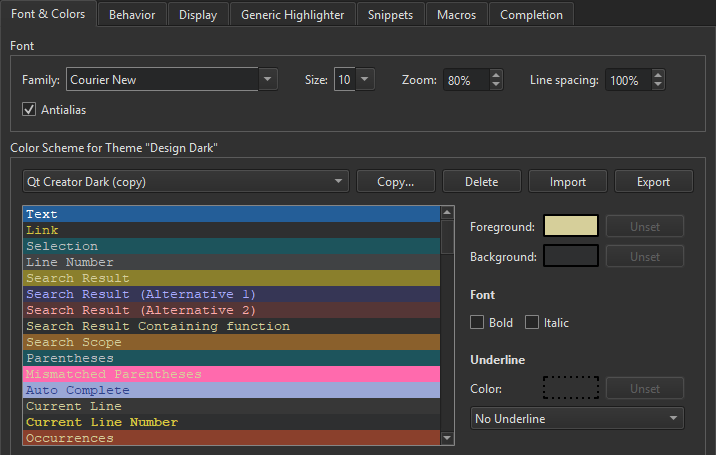
Task: Click the Underline color swatch
Action: coord(570,388)
